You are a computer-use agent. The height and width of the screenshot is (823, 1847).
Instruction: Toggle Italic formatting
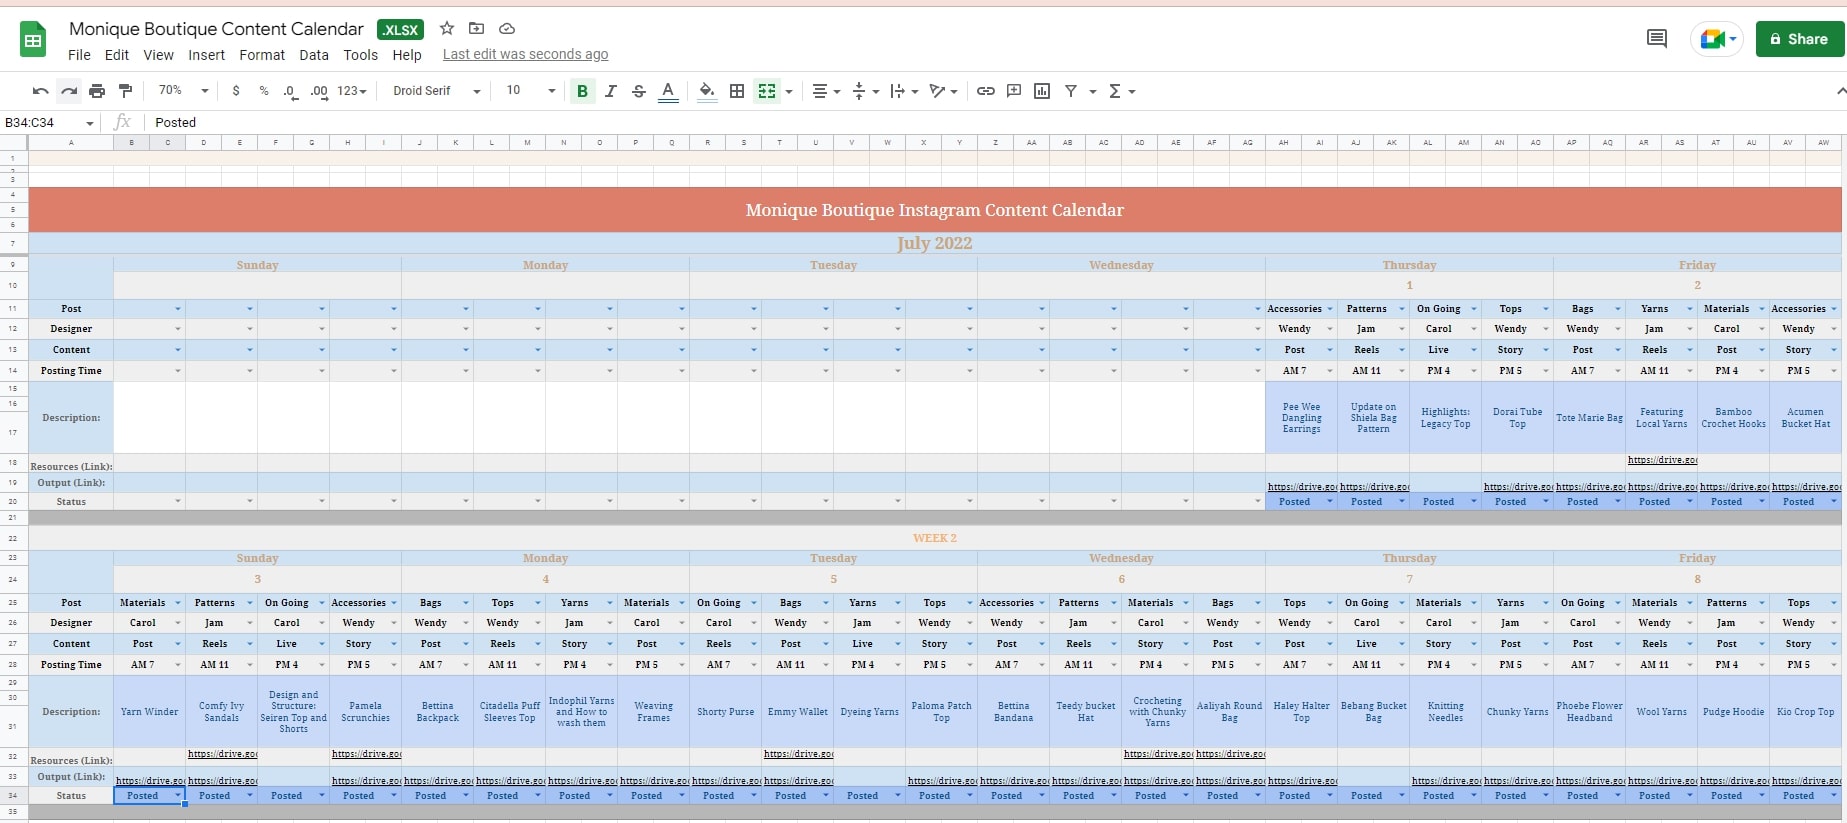[x=610, y=91]
